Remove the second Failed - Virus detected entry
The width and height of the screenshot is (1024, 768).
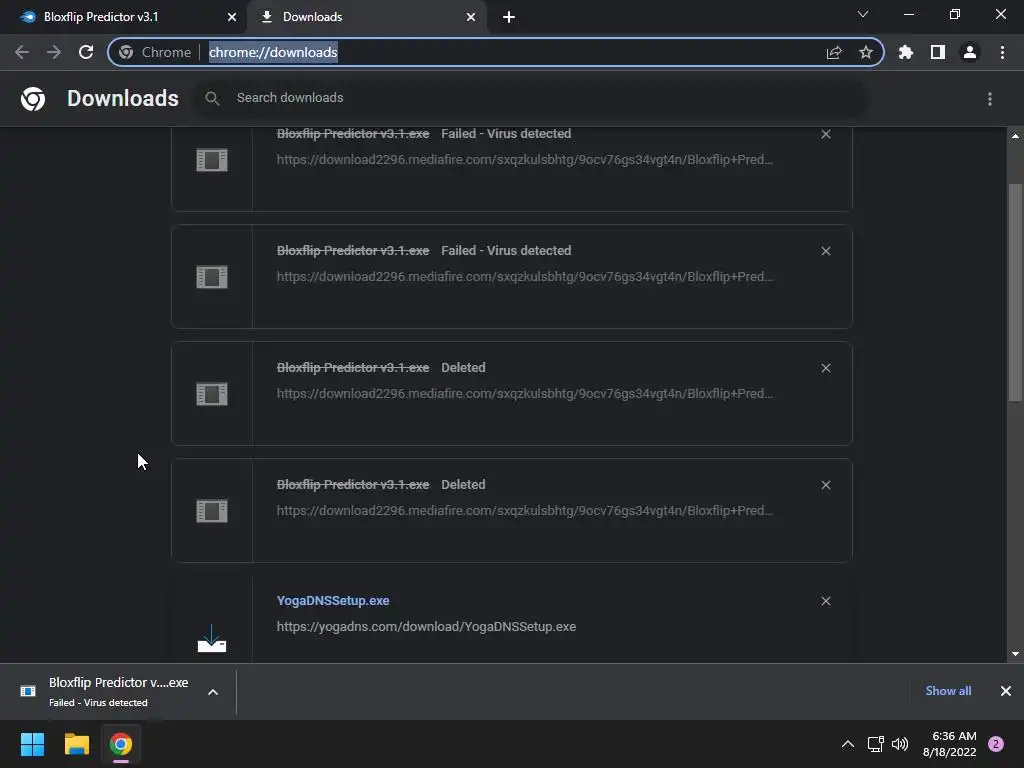(x=825, y=251)
